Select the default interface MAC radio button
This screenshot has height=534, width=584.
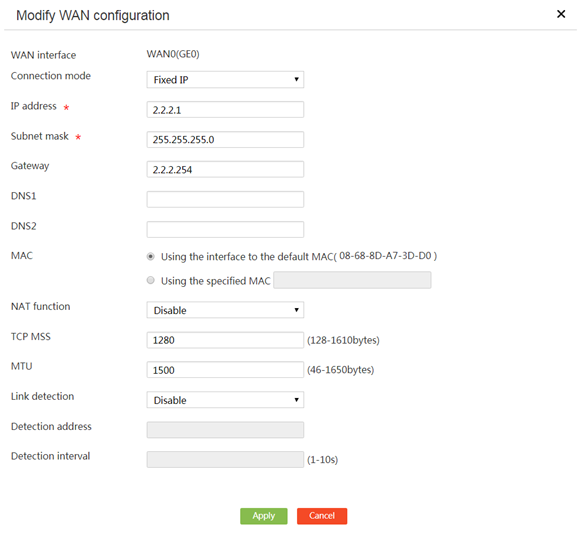[150, 256]
